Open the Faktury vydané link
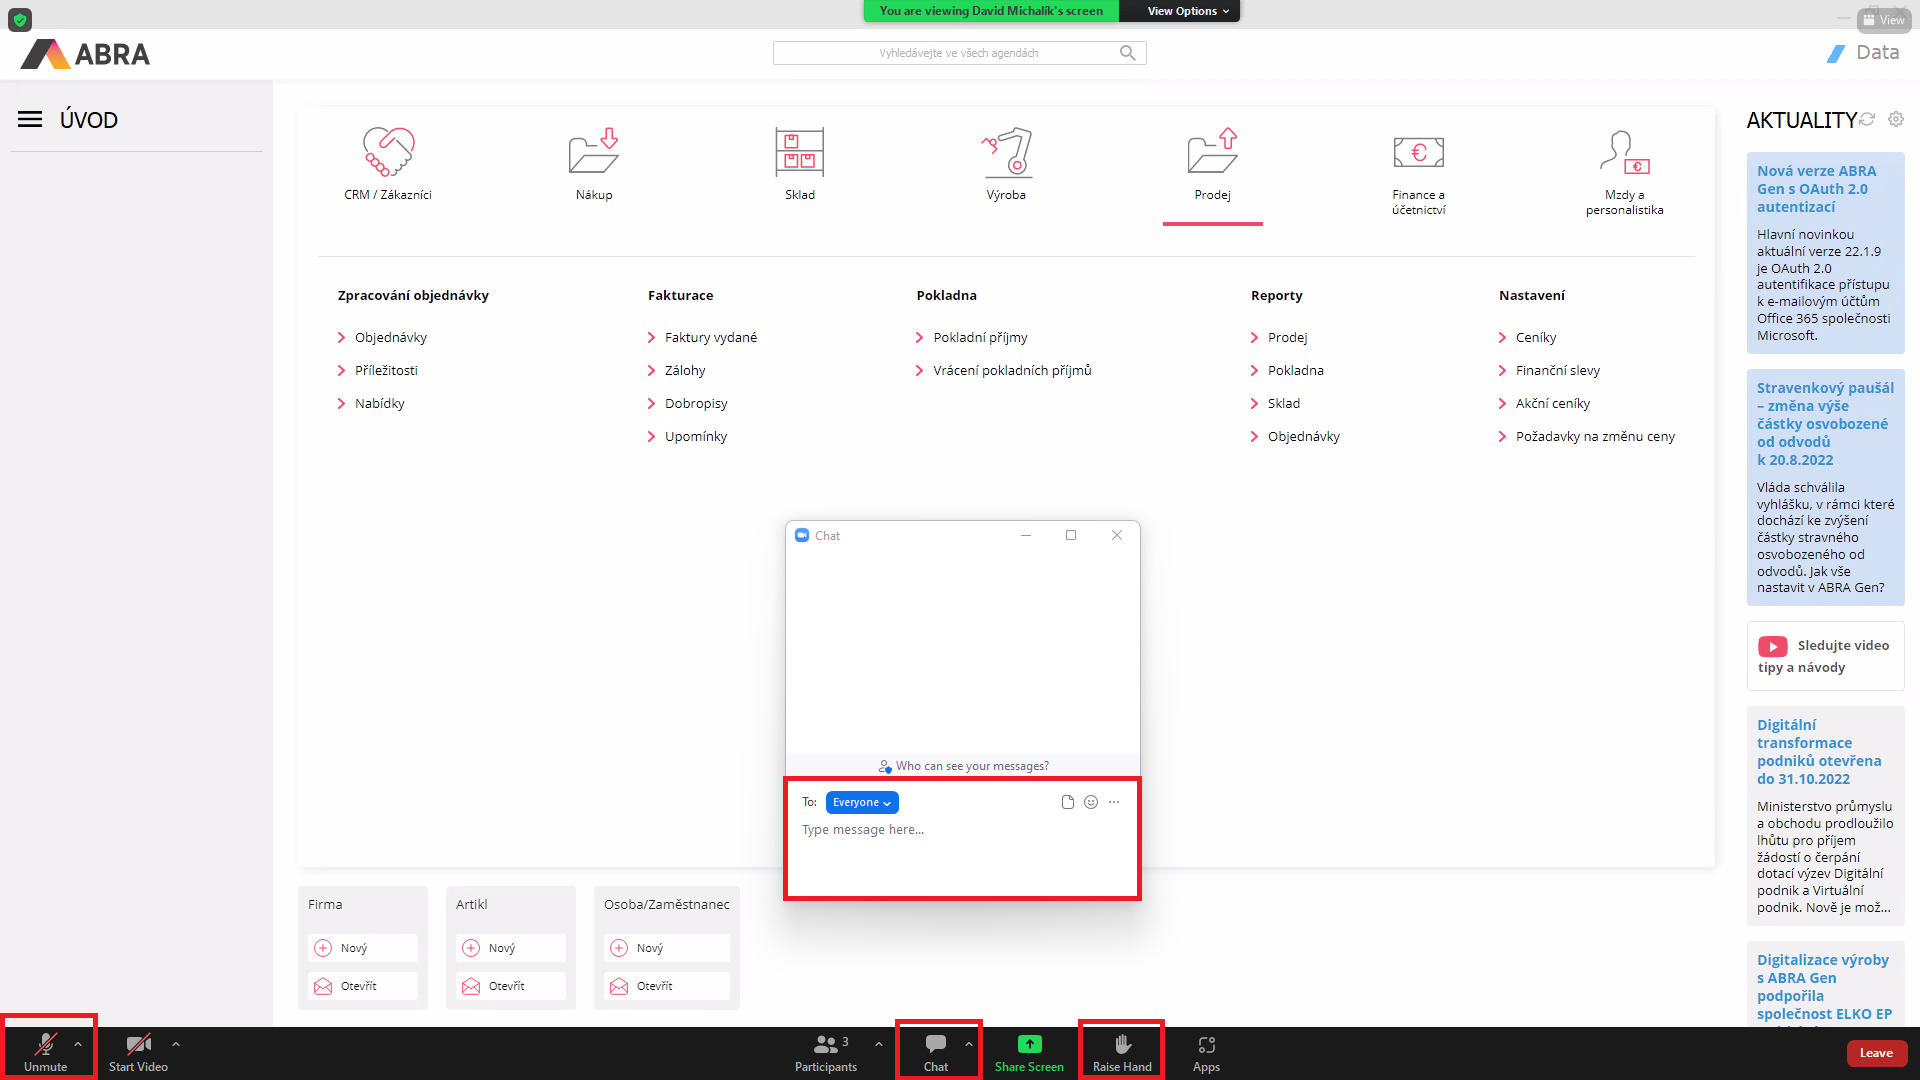This screenshot has height=1080, width=1920. tap(710, 337)
